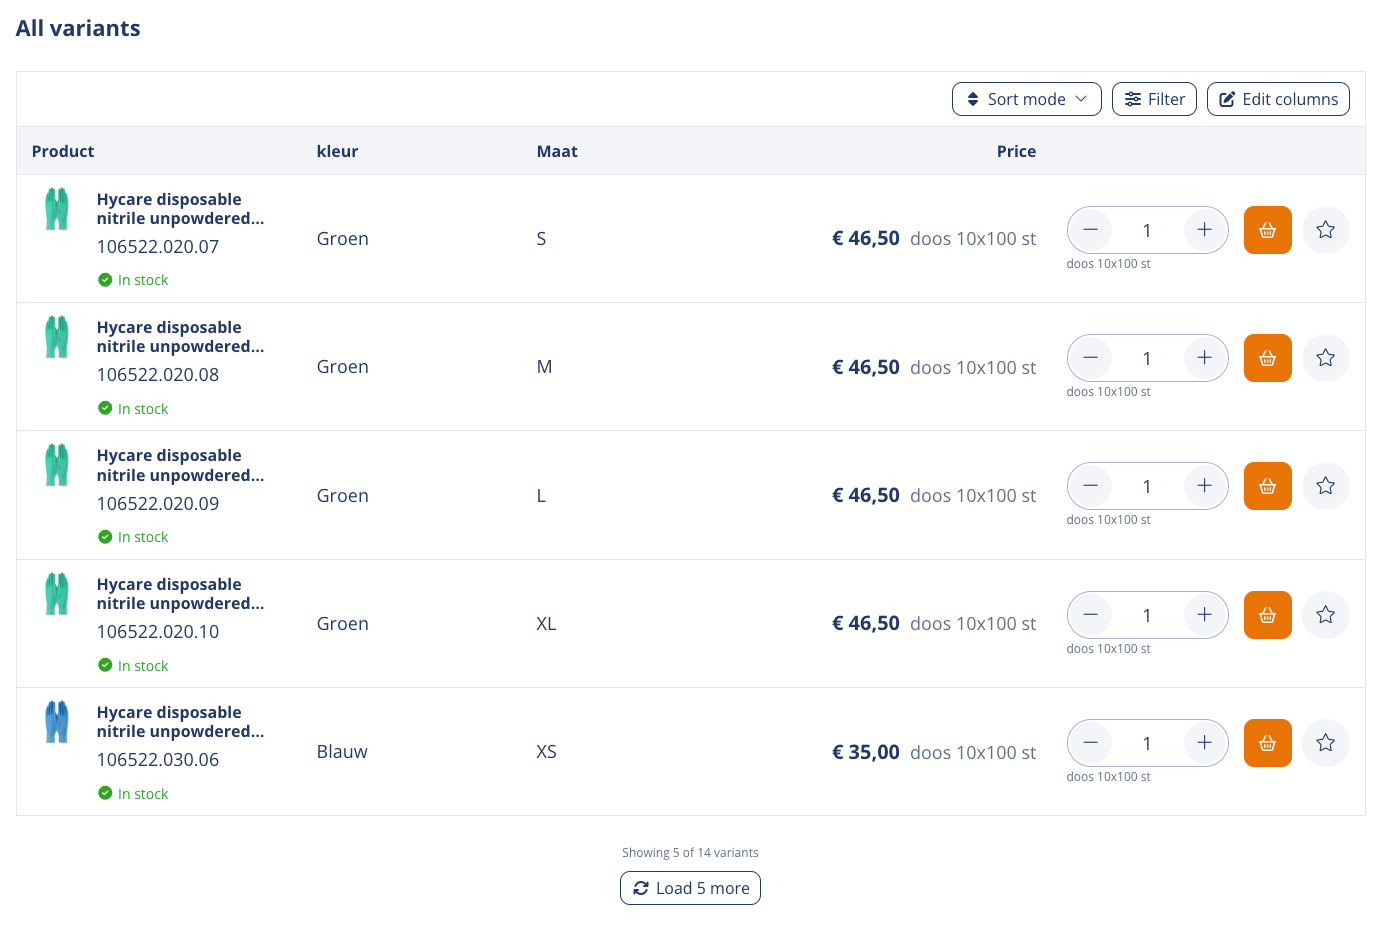Add 106522.020.07 size S to basket
This screenshot has width=1386, height=926.
tap(1267, 230)
